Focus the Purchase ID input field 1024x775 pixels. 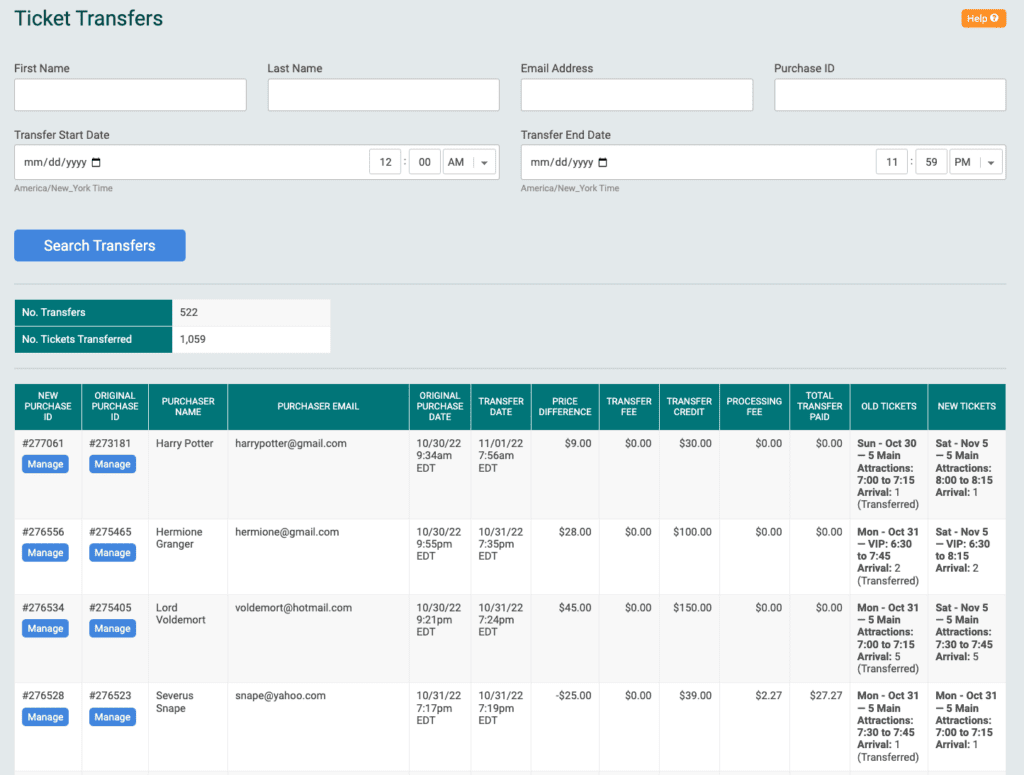890,95
